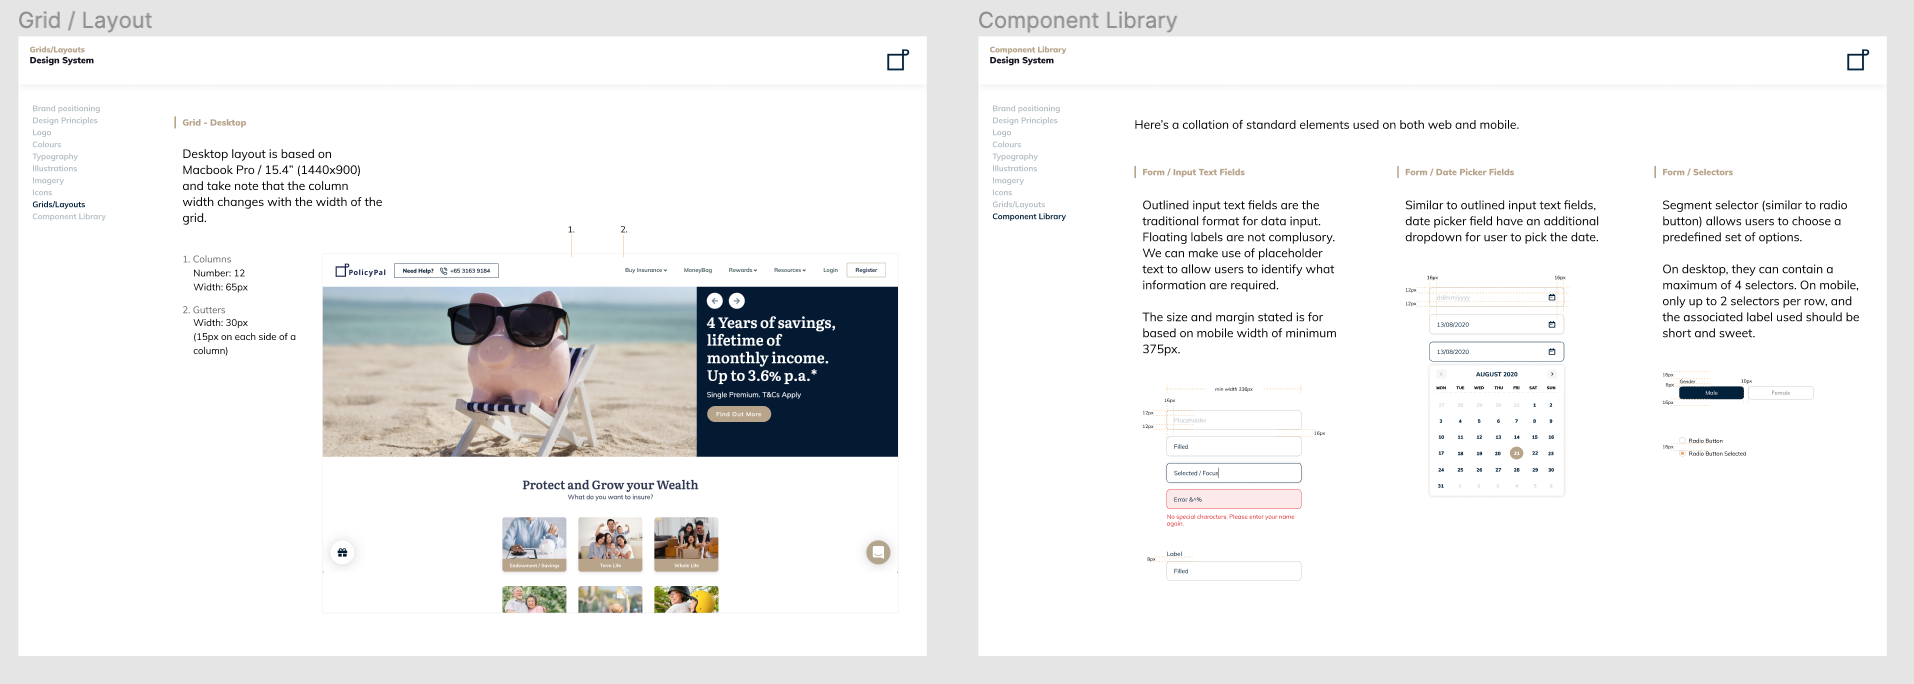
Task: Go to previous slide with left arrow
Action: tap(714, 301)
